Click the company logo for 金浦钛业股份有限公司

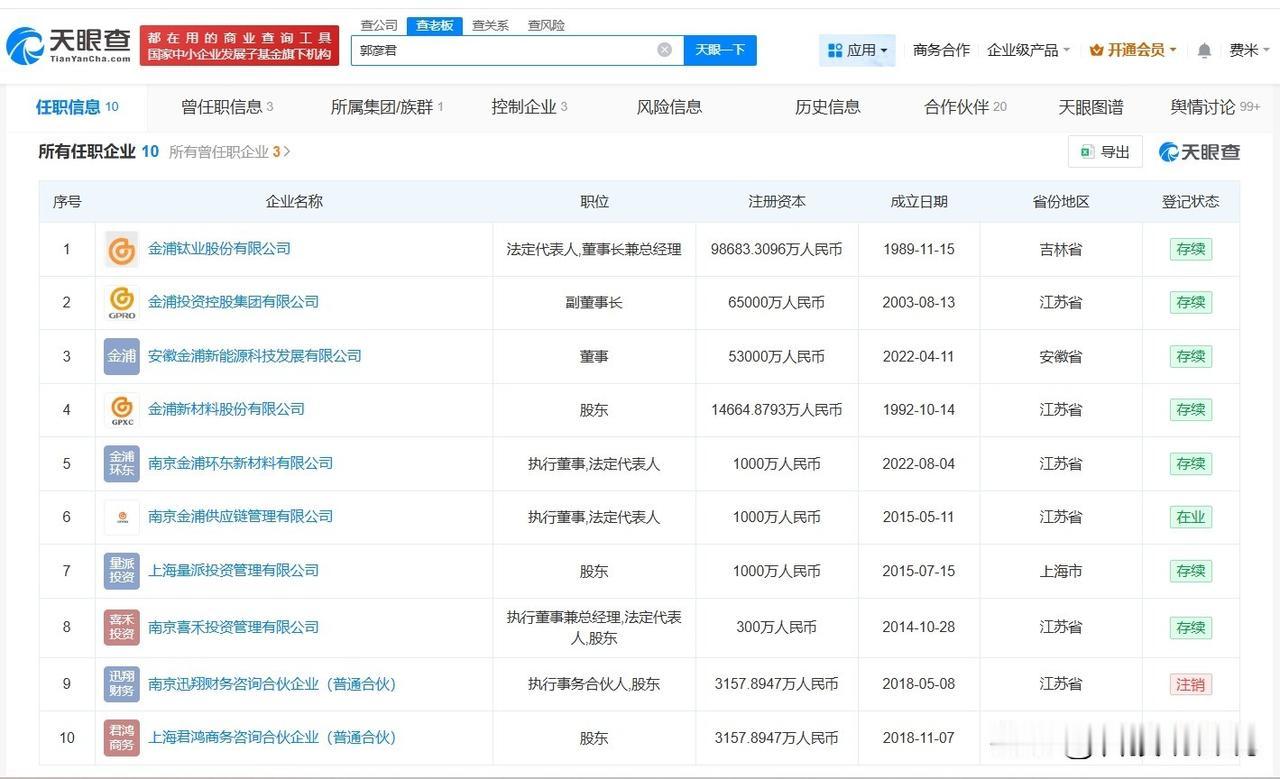tap(122, 249)
